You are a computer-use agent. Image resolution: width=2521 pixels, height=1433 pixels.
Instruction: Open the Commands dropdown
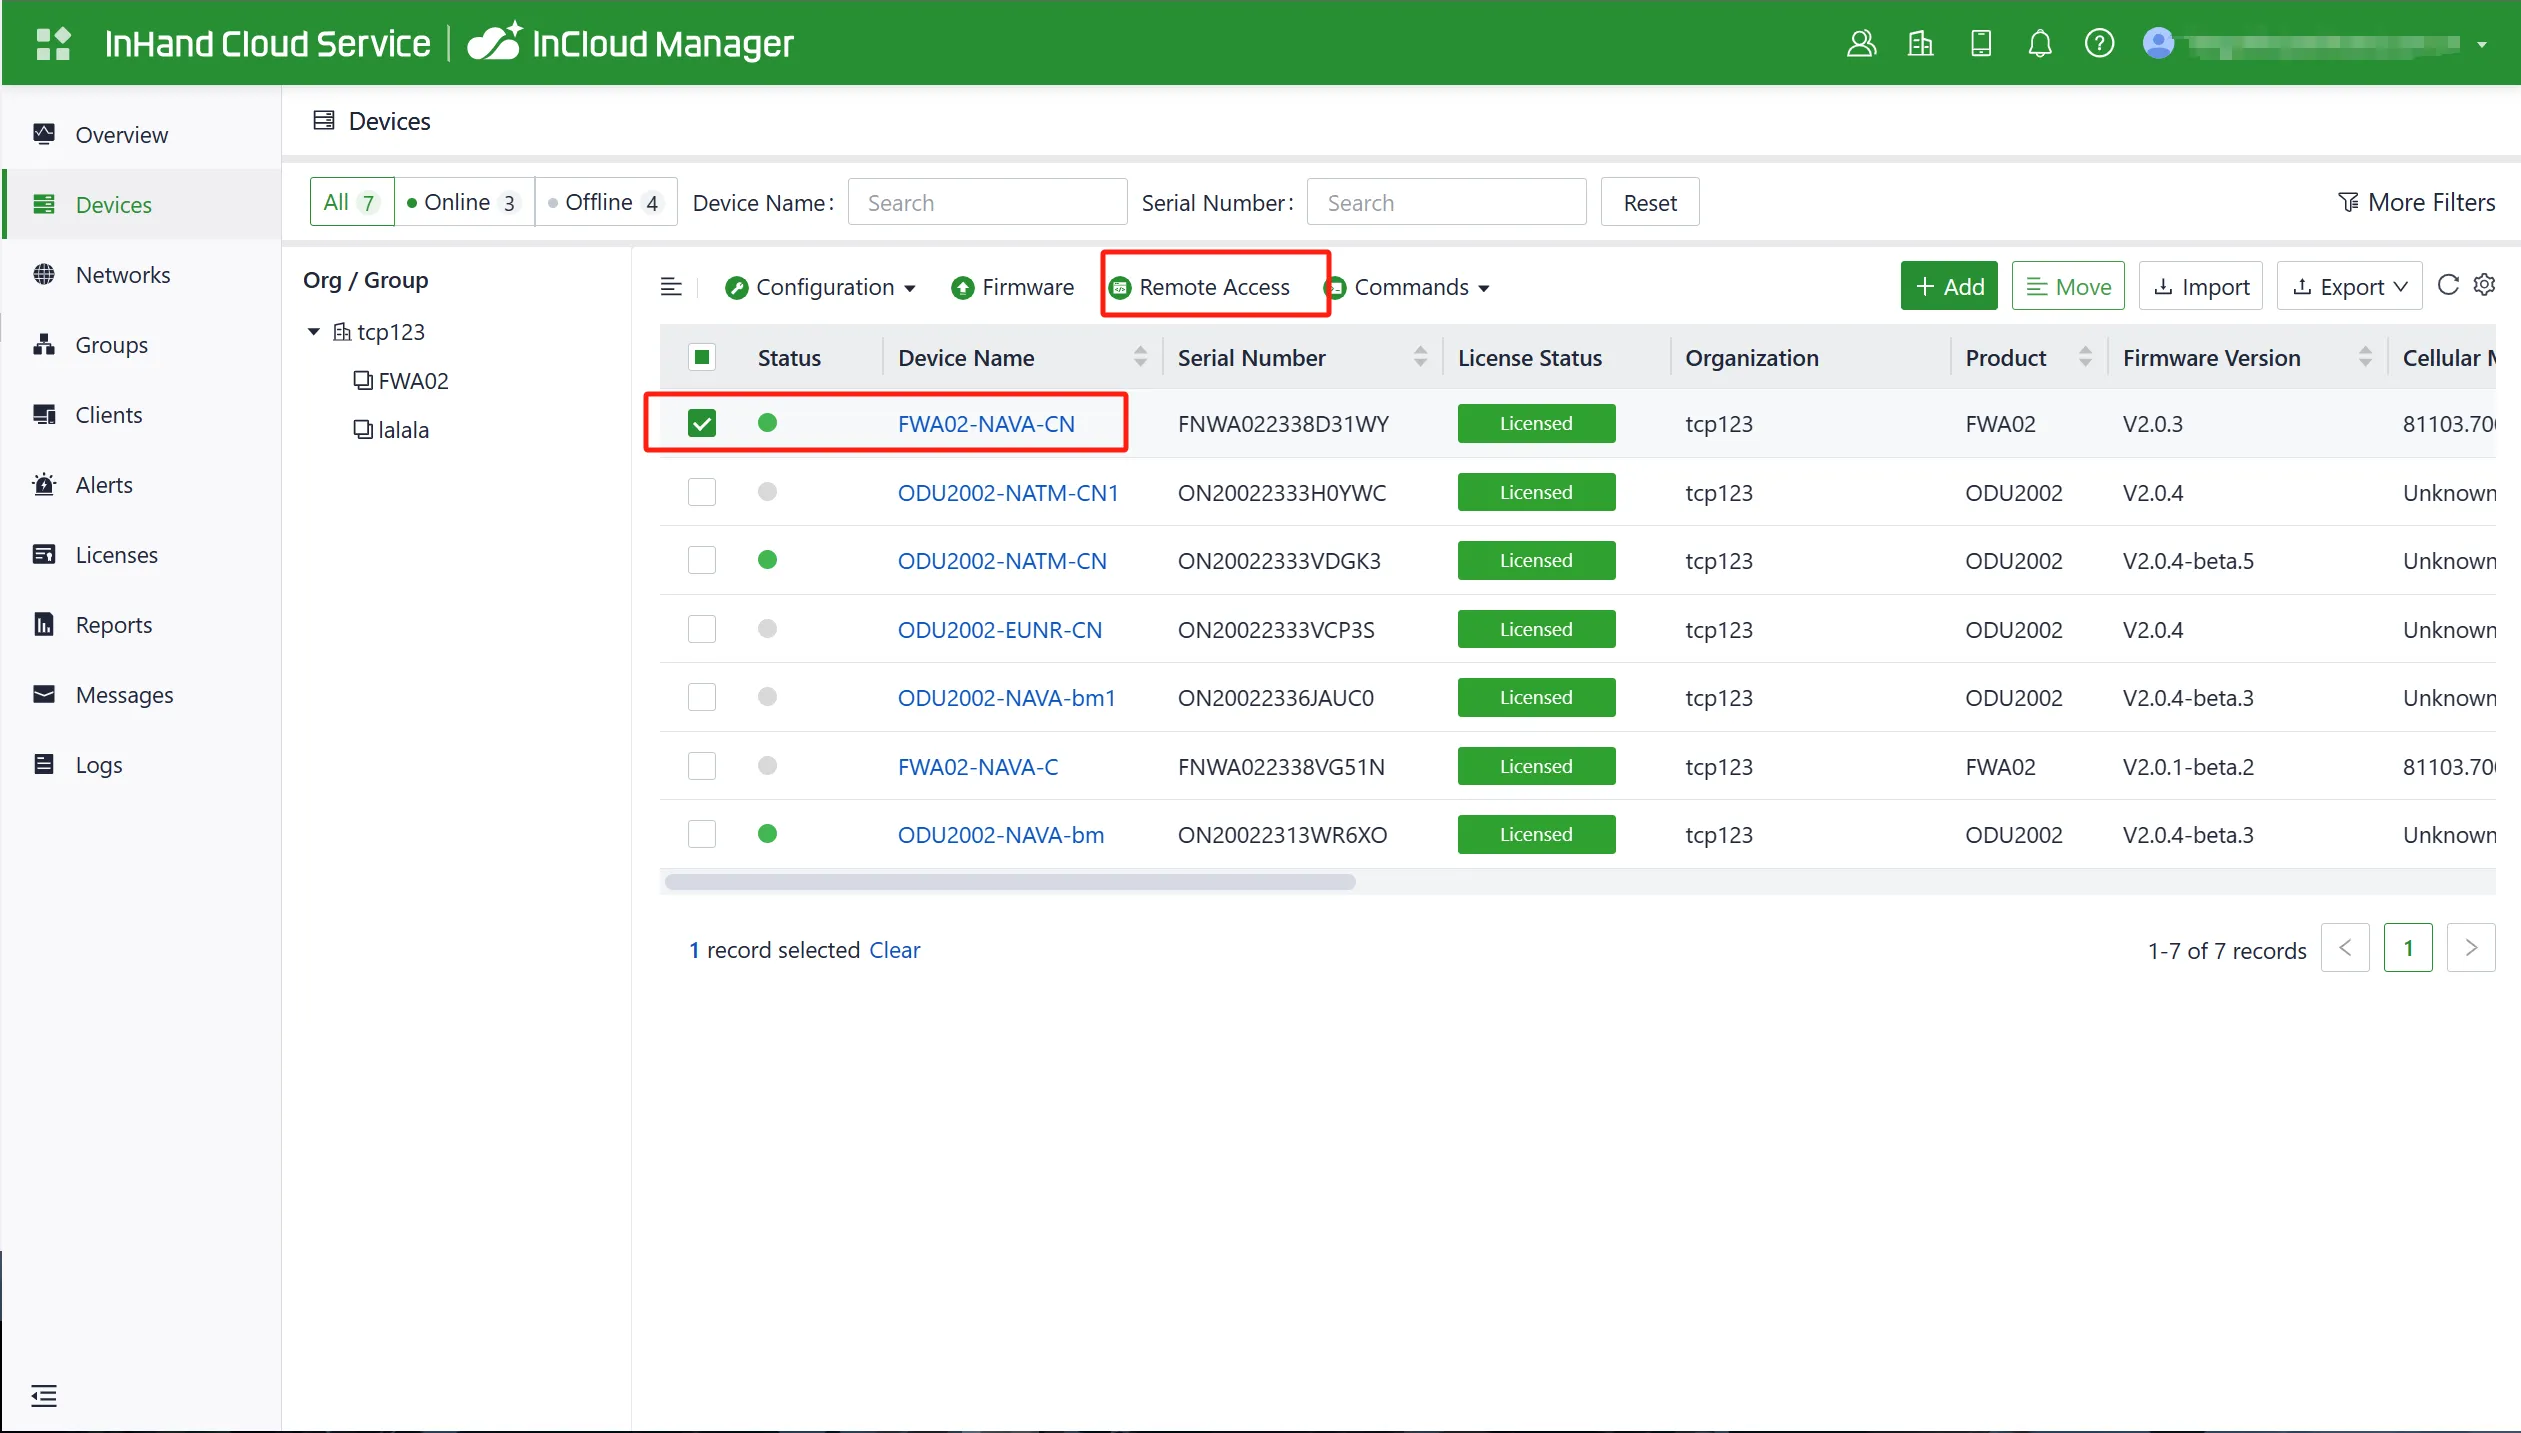click(x=1408, y=287)
